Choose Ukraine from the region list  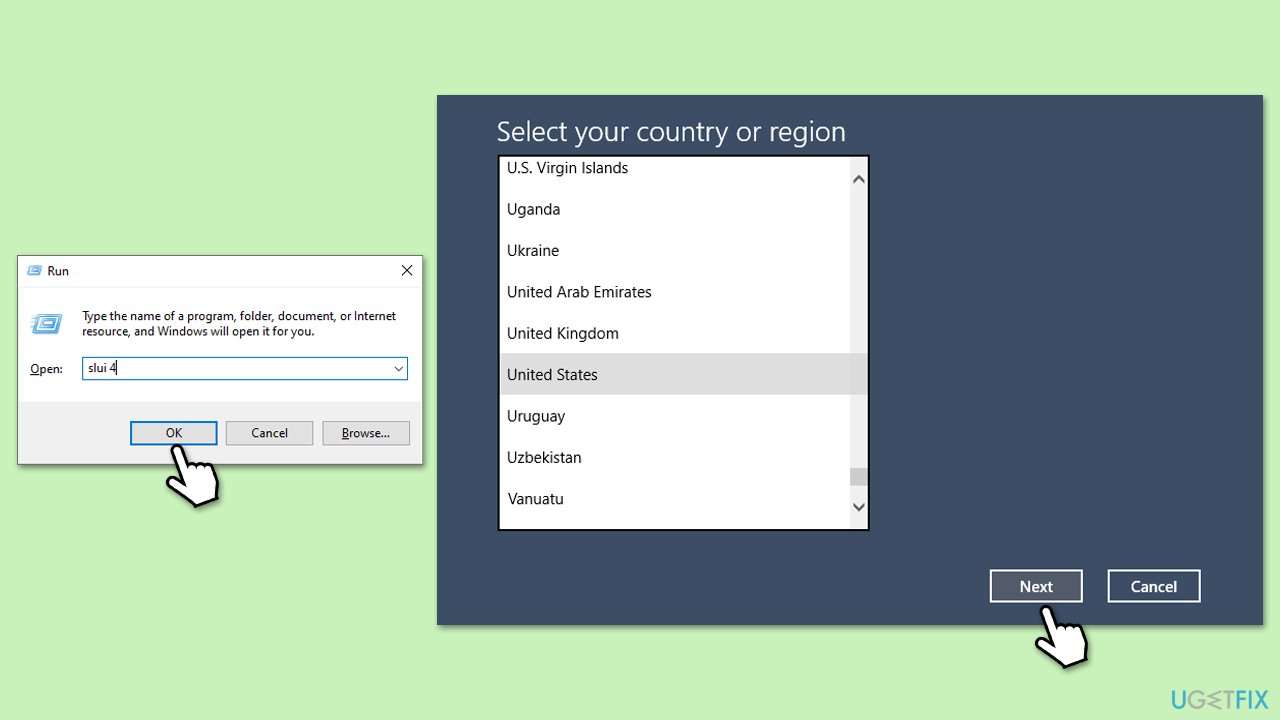point(533,251)
